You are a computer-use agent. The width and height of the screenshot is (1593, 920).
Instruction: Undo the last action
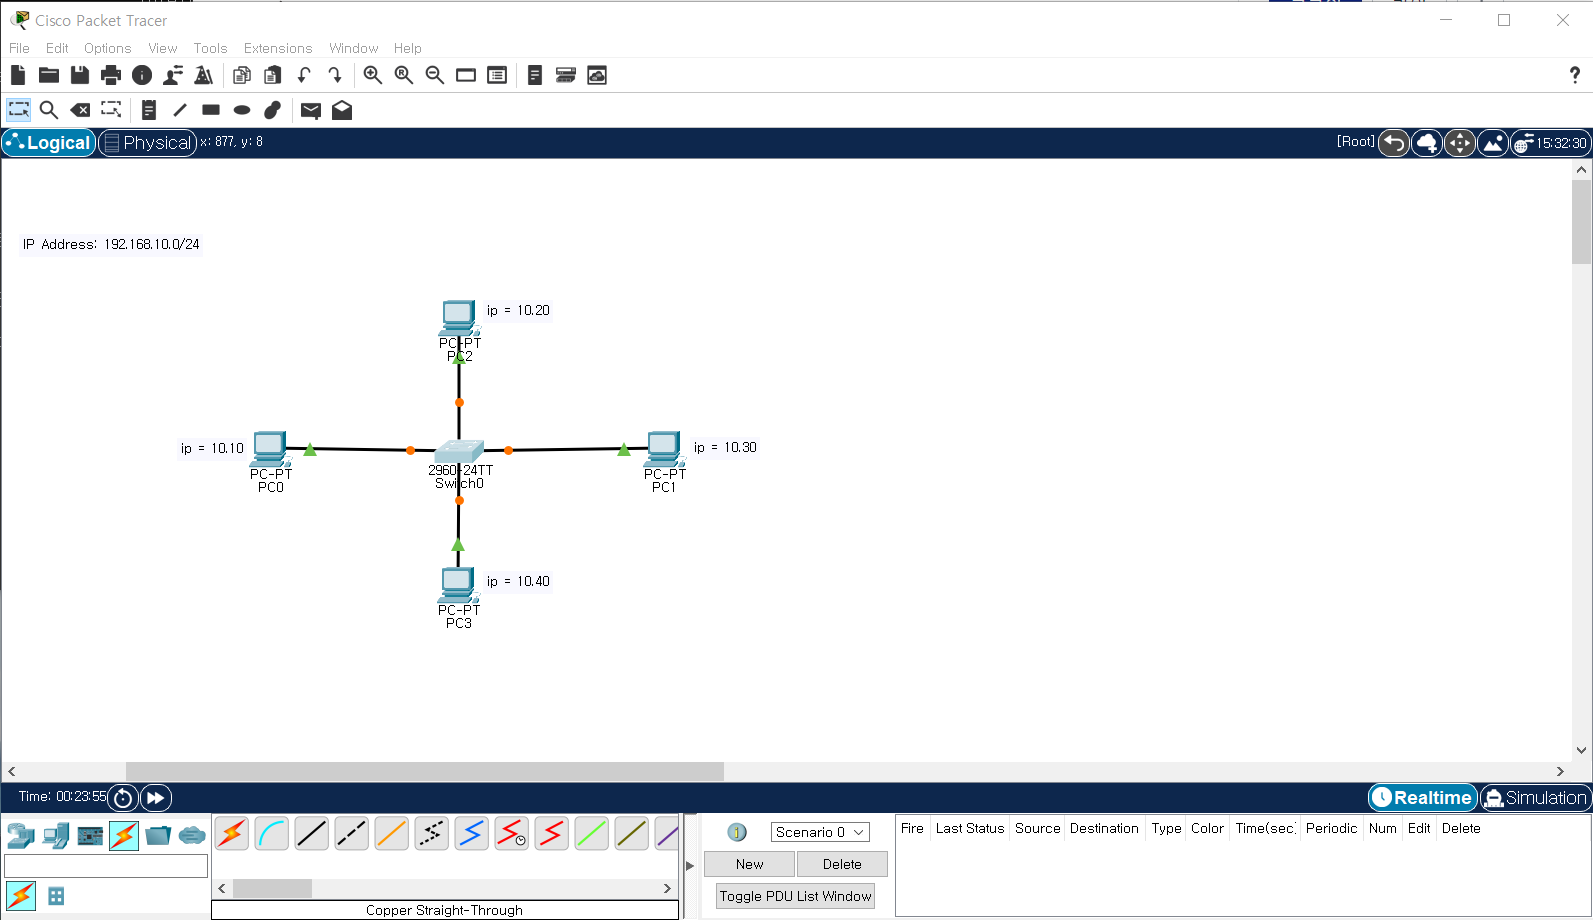coord(304,75)
